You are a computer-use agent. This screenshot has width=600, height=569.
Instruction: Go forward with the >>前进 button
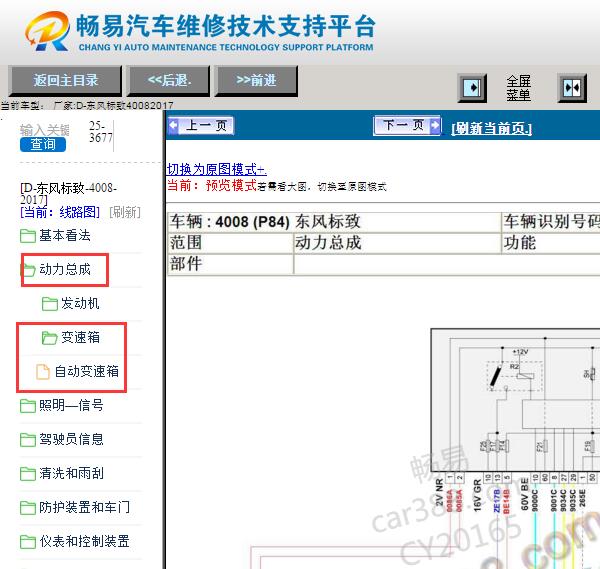click(256, 80)
